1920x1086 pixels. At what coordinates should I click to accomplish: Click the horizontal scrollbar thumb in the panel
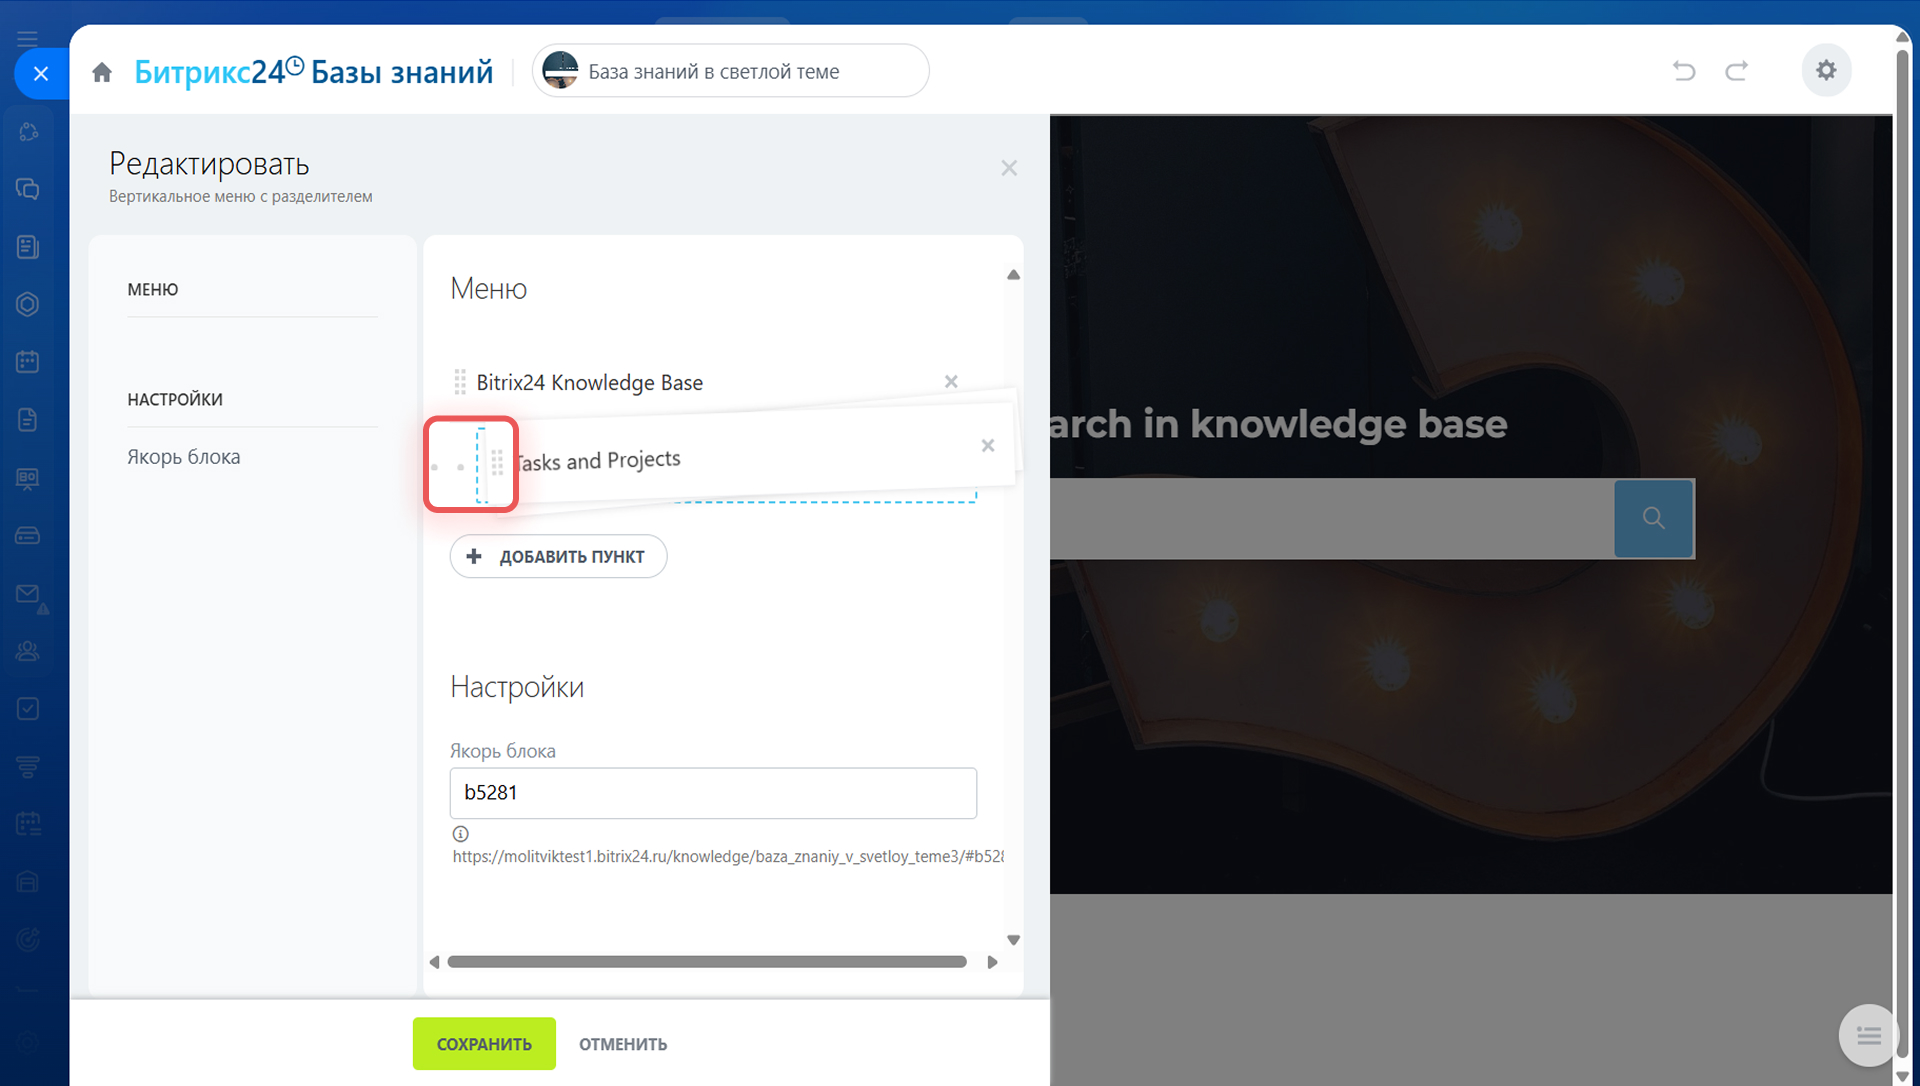(x=707, y=962)
